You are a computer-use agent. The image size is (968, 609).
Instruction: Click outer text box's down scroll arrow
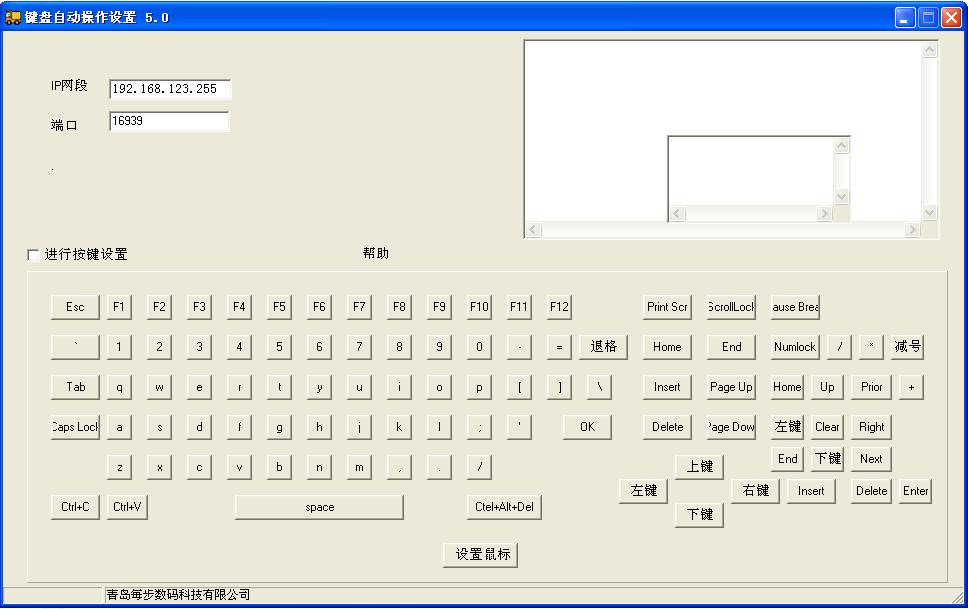click(x=930, y=213)
